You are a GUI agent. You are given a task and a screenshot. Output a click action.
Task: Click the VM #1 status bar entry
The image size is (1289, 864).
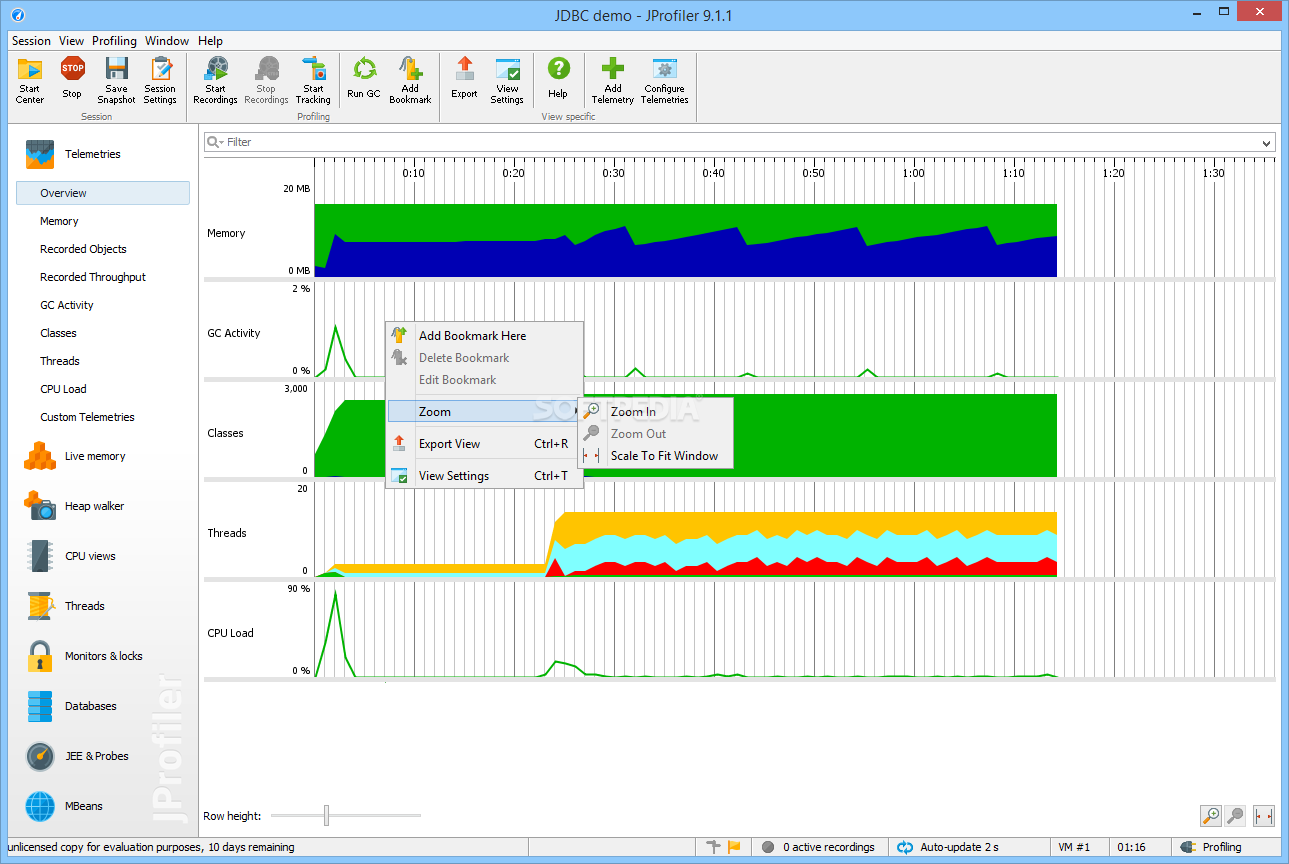pos(1074,847)
